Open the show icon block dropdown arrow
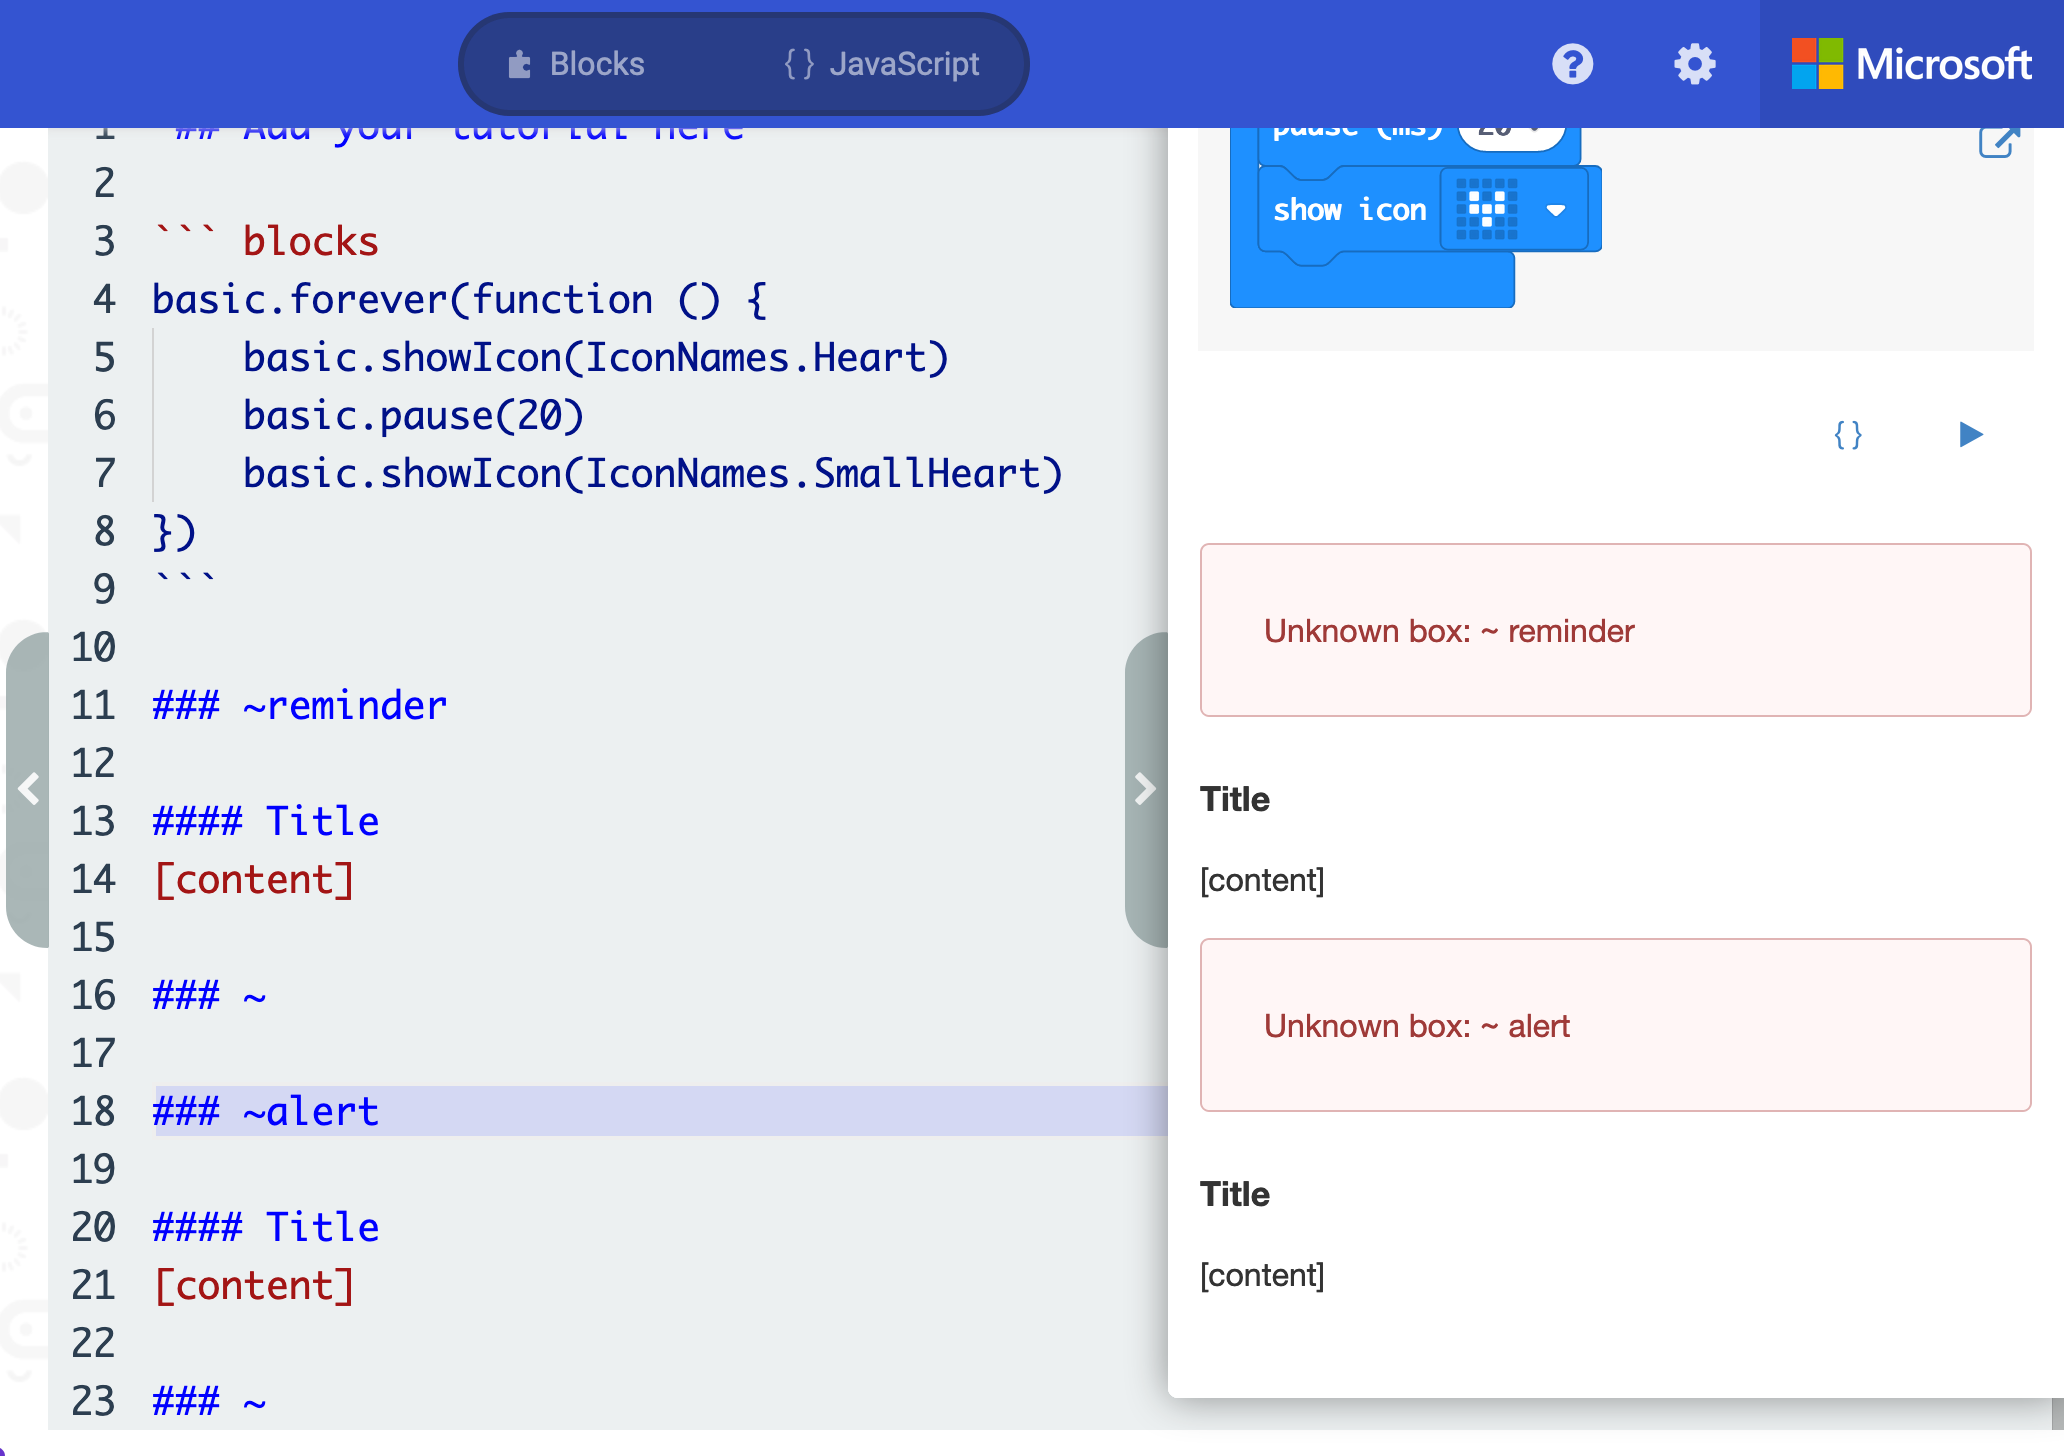The width and height of the screenshot is (2064, 1456). point(1555,210)
